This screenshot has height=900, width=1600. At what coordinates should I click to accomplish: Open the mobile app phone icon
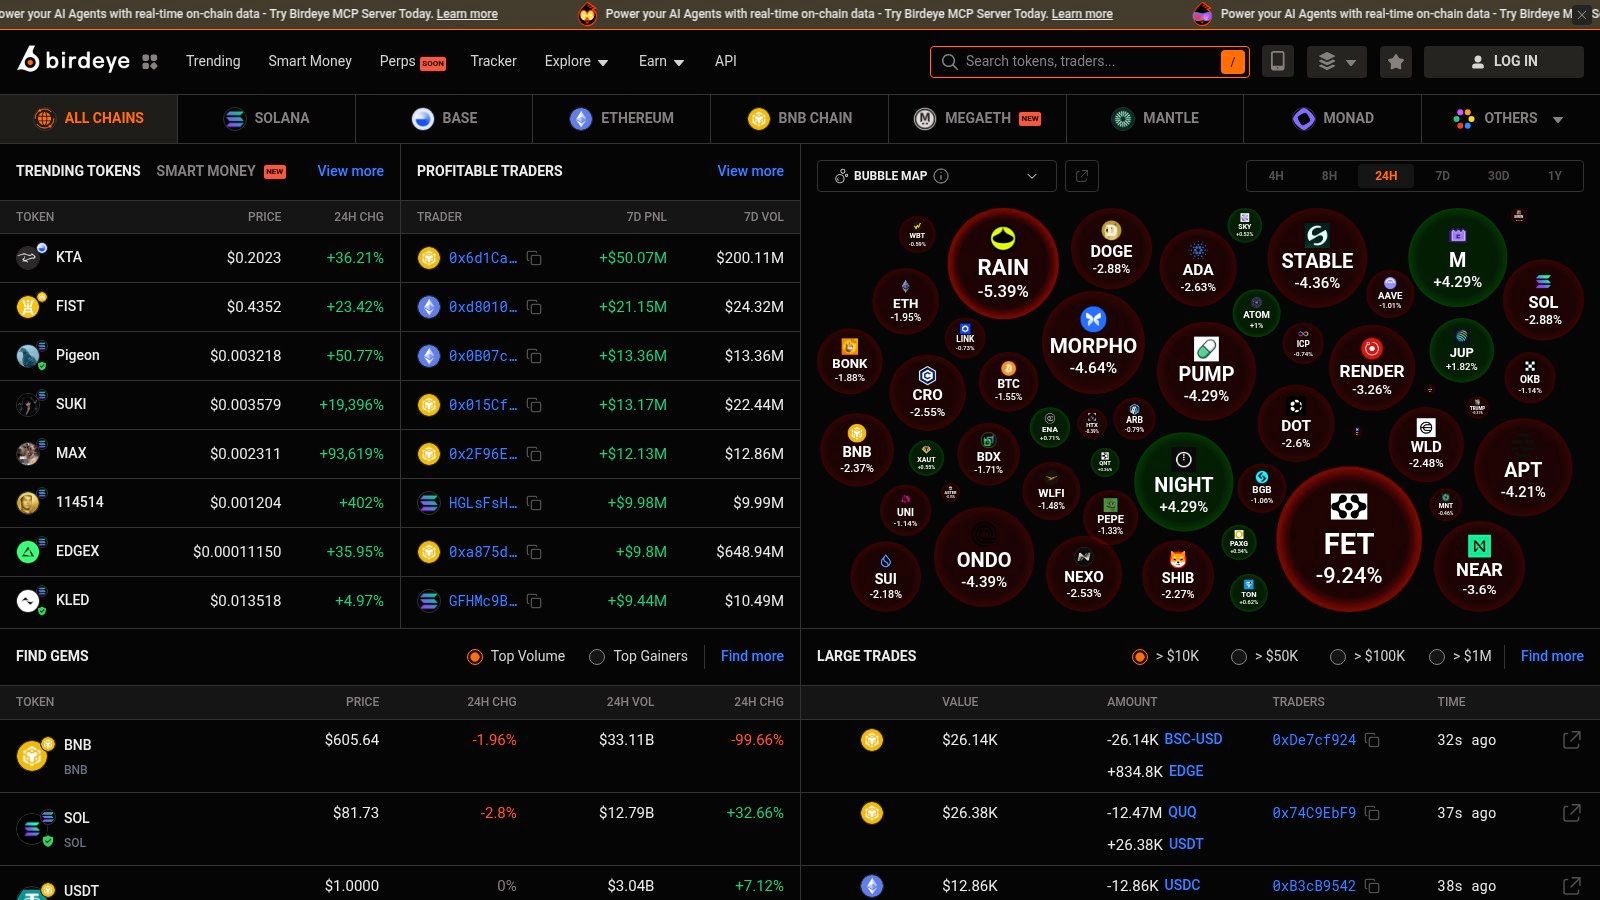[1277, 61]
